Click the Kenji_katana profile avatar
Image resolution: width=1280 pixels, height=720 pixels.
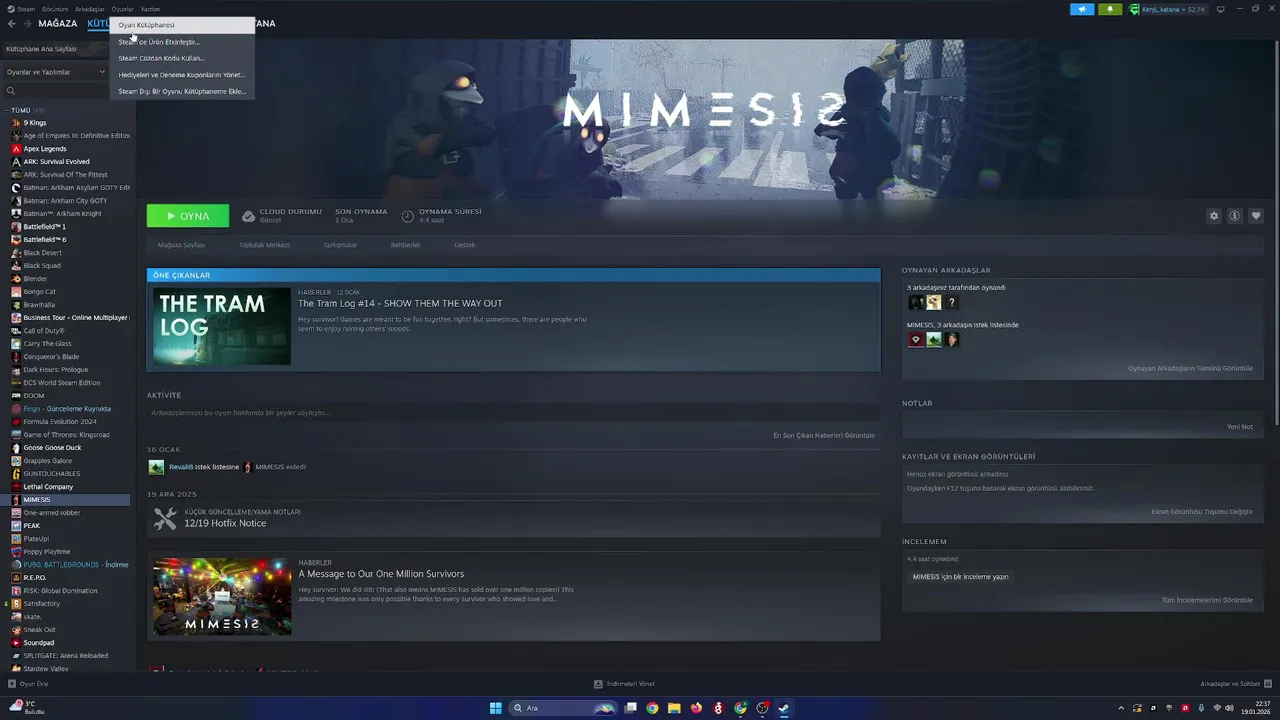[x=1134, y=9]
